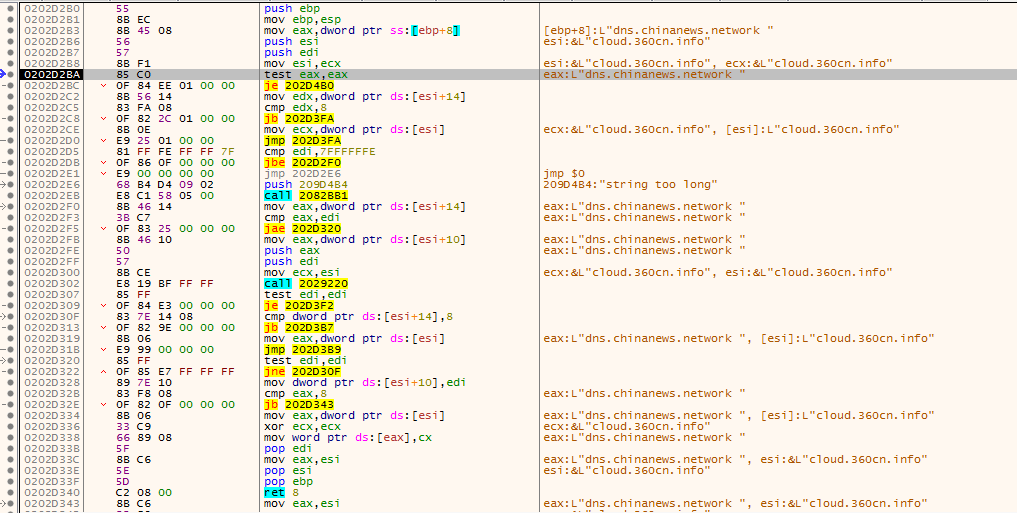Click the 'test eax,eax' instruction
The width and height of the screenshot is (1017, 513).
[305, 75]
